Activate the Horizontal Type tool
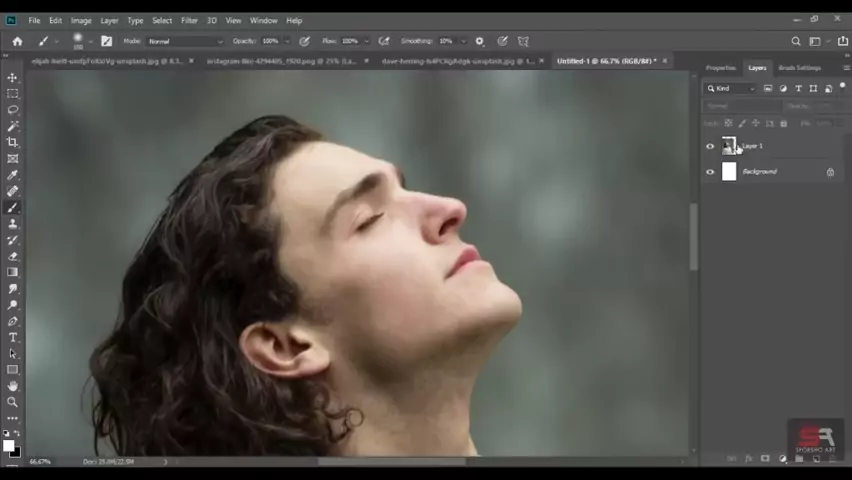This screenshot has width=852, height=480. [13, 337]
